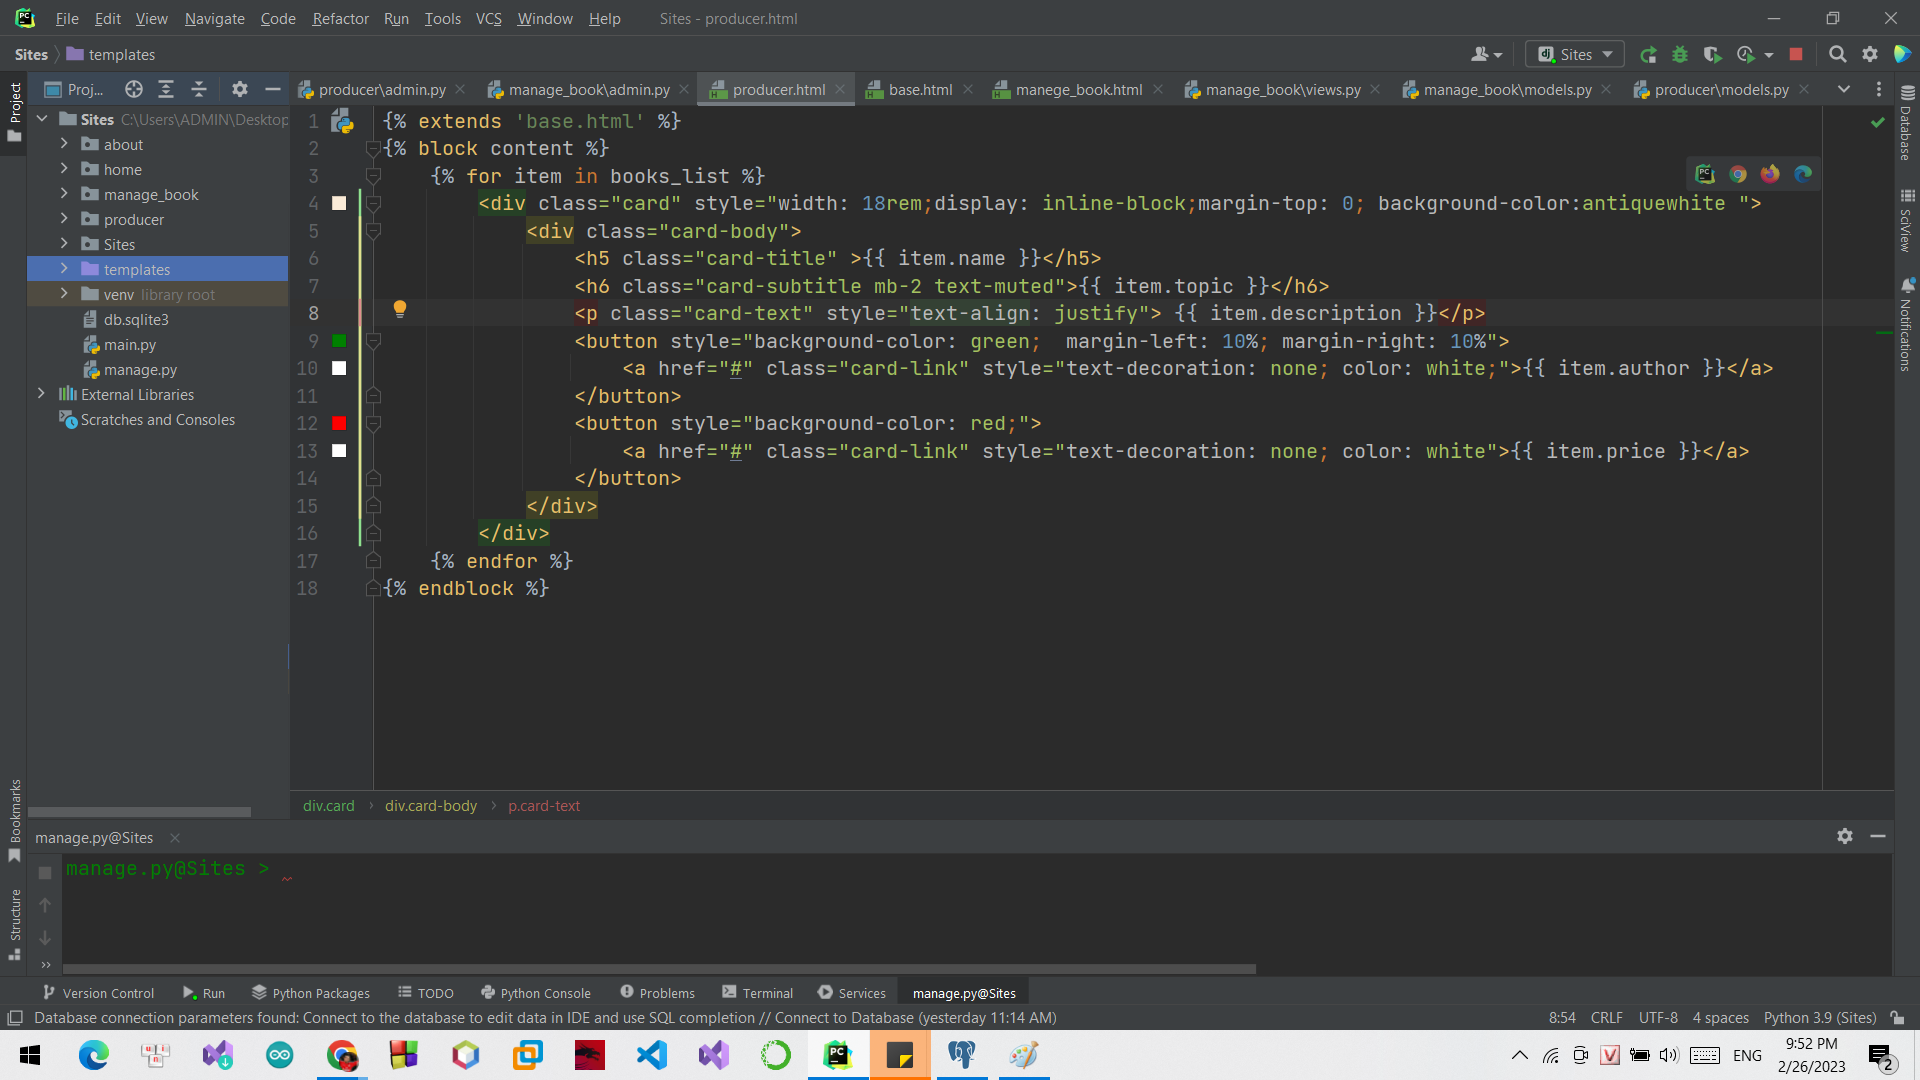Open the Database side tool window
The width and height of the screenshot is (1920, 1080).
click(x=1907, y=123)
